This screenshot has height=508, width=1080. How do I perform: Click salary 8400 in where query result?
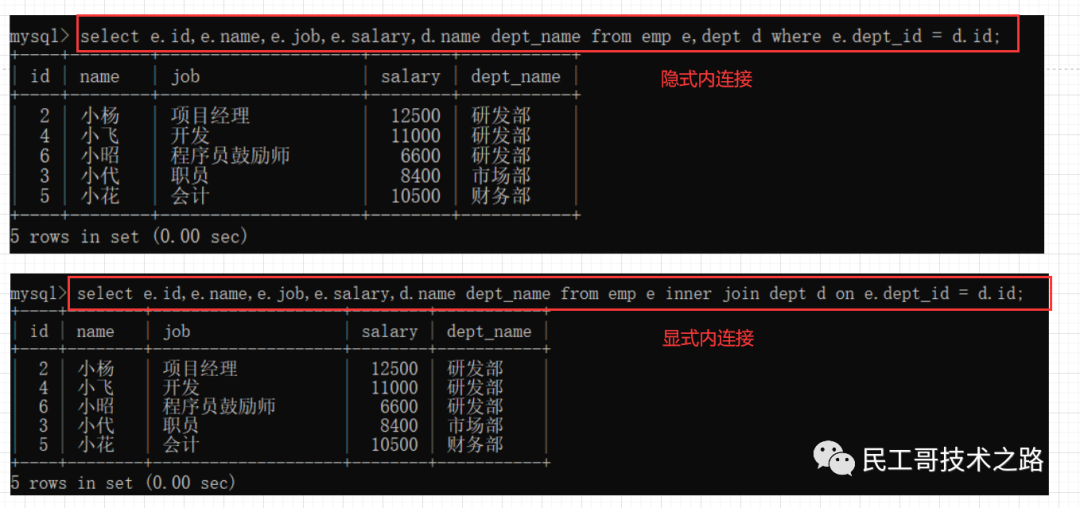[x=421, y=176]
